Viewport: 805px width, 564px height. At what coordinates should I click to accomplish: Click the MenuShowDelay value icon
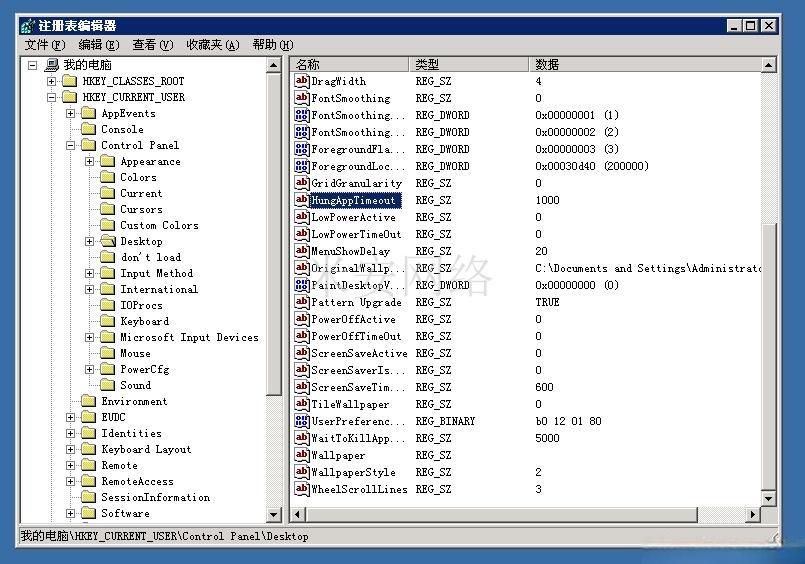302,251
